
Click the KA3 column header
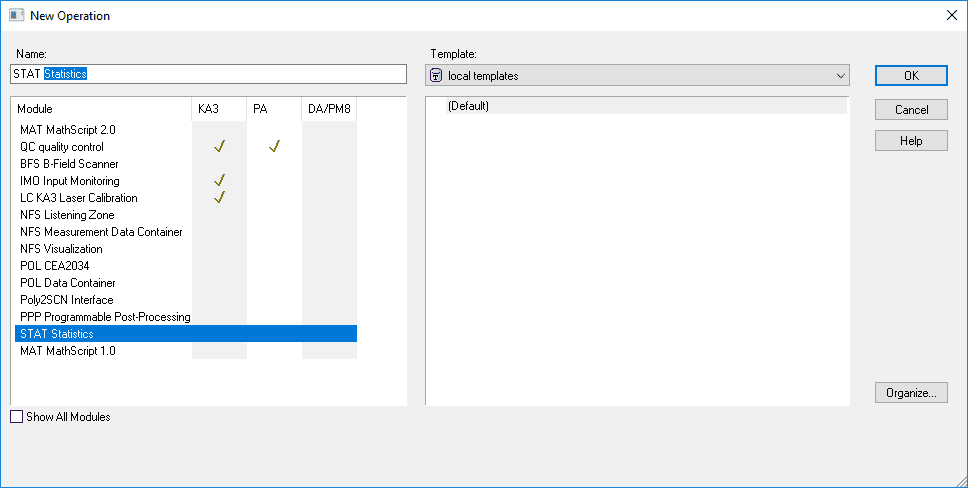219,109
